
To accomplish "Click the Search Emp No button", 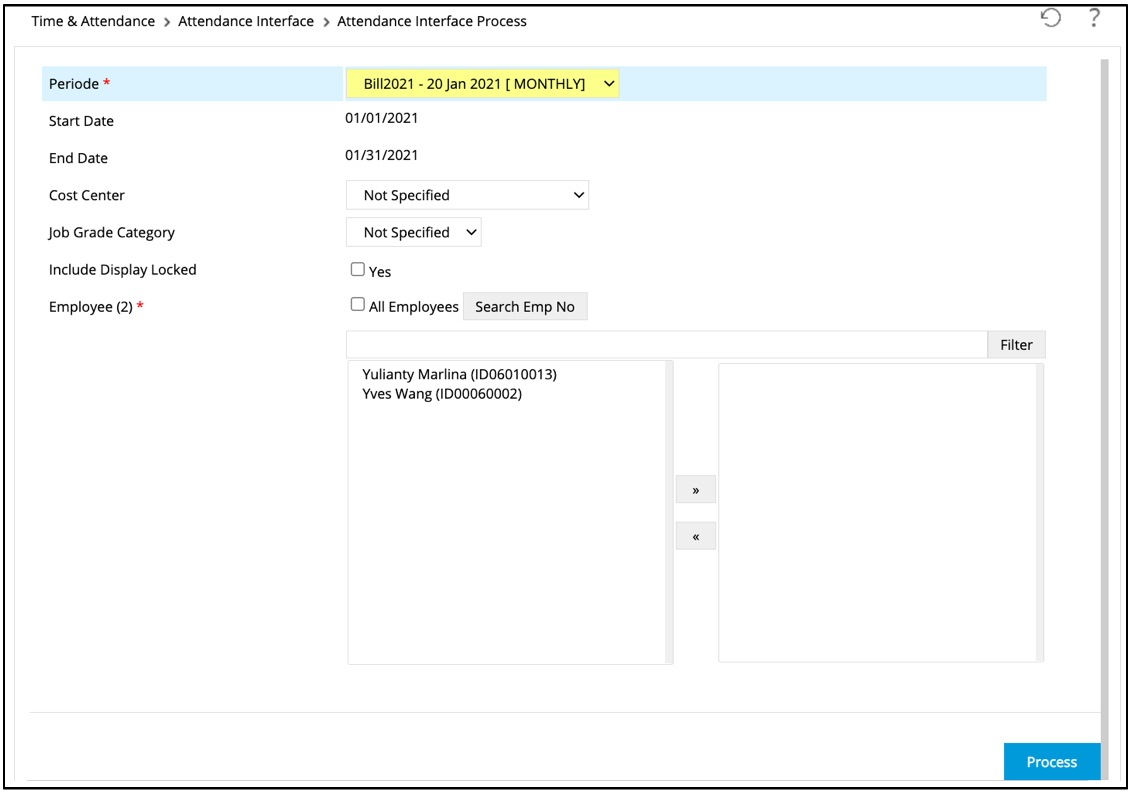I will (525, 307).
